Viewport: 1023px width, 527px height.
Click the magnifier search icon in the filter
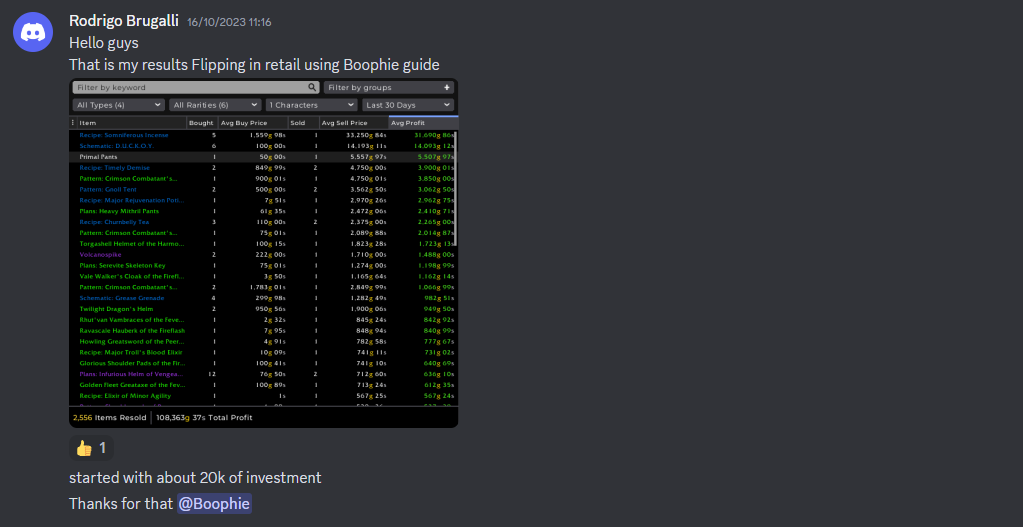[x=312, y=87]
